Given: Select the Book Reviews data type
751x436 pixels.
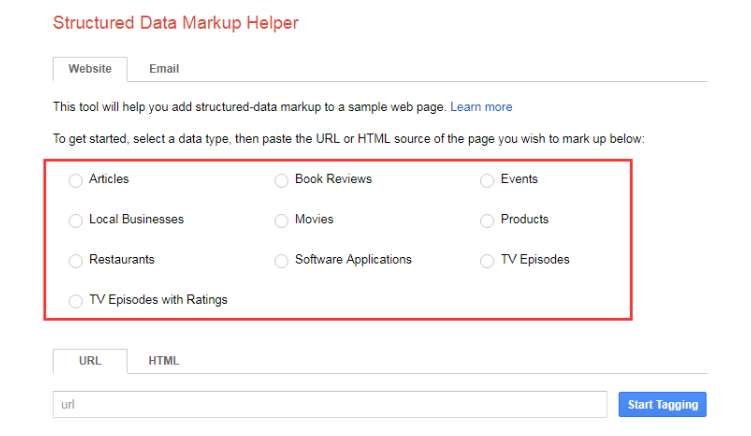Looking at the screenshot, I should pyautogui.click(x=281, y=181).
